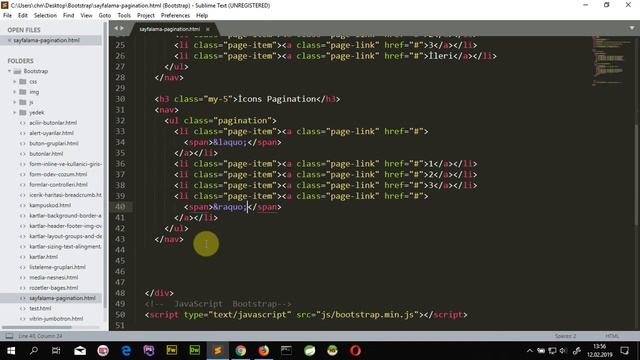Open form-odev-cozum.html in sidebar
Viewport: 640px width, 360px height.
[x=58, y=174]
